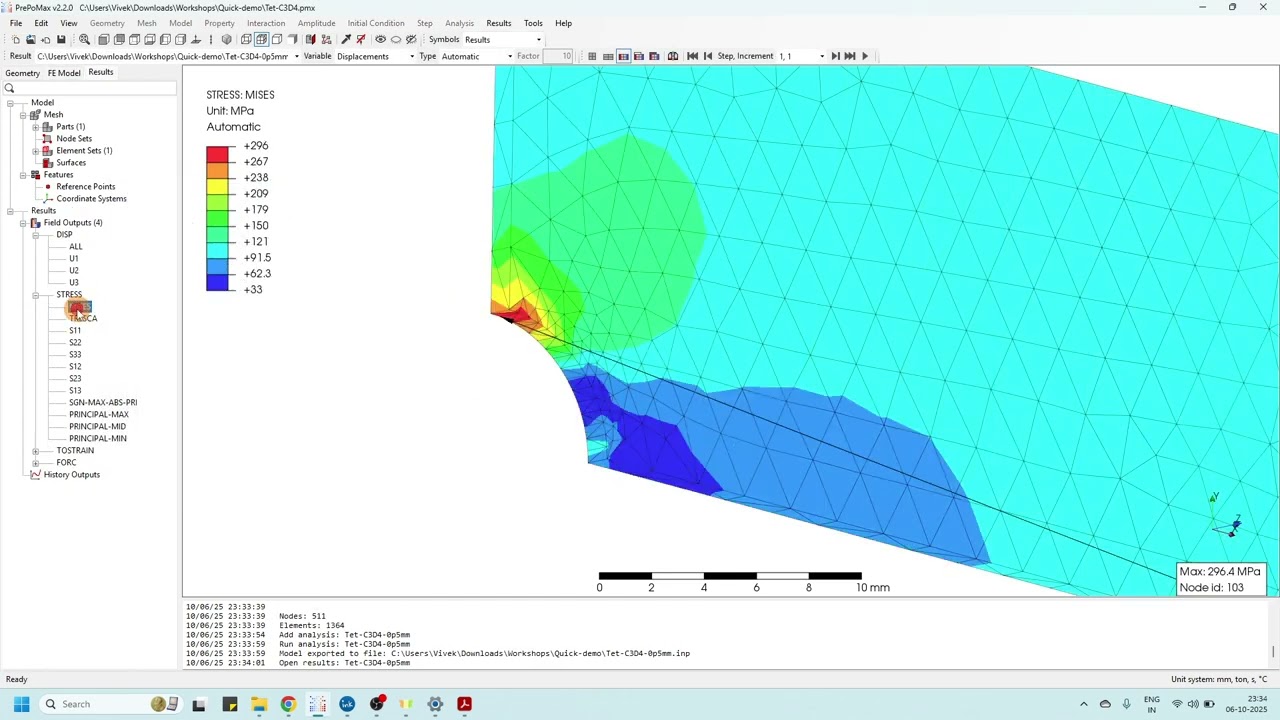
Task: Go to next step increment
Action: point(835,56)
